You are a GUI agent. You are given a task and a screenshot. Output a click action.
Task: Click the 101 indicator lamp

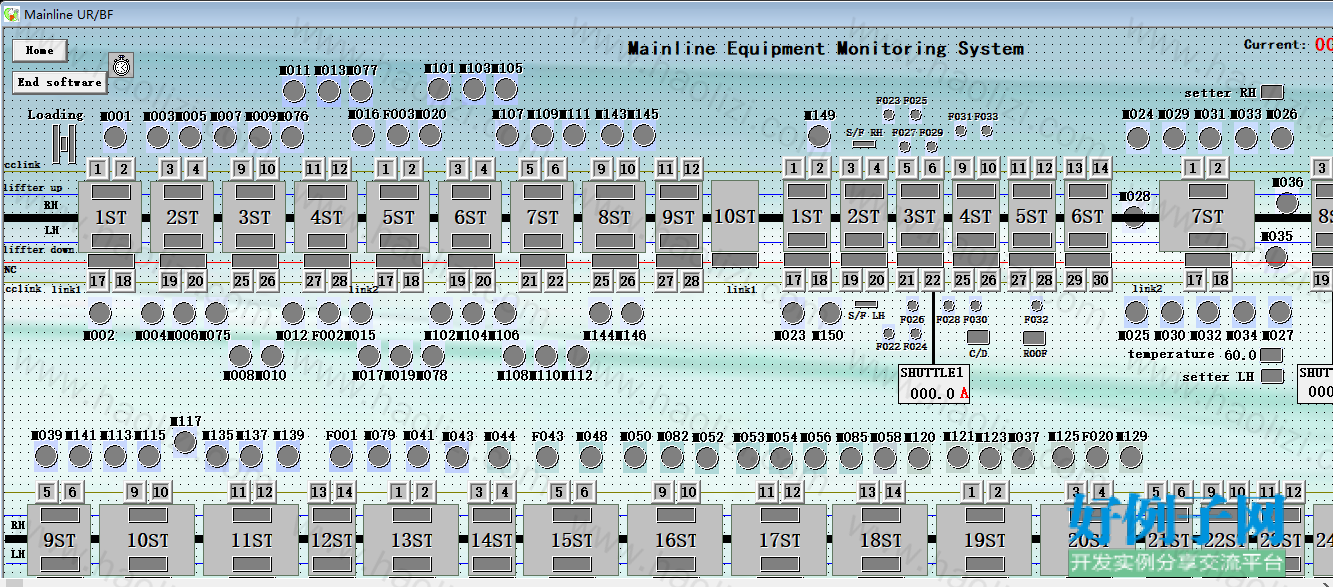point(439,89)
